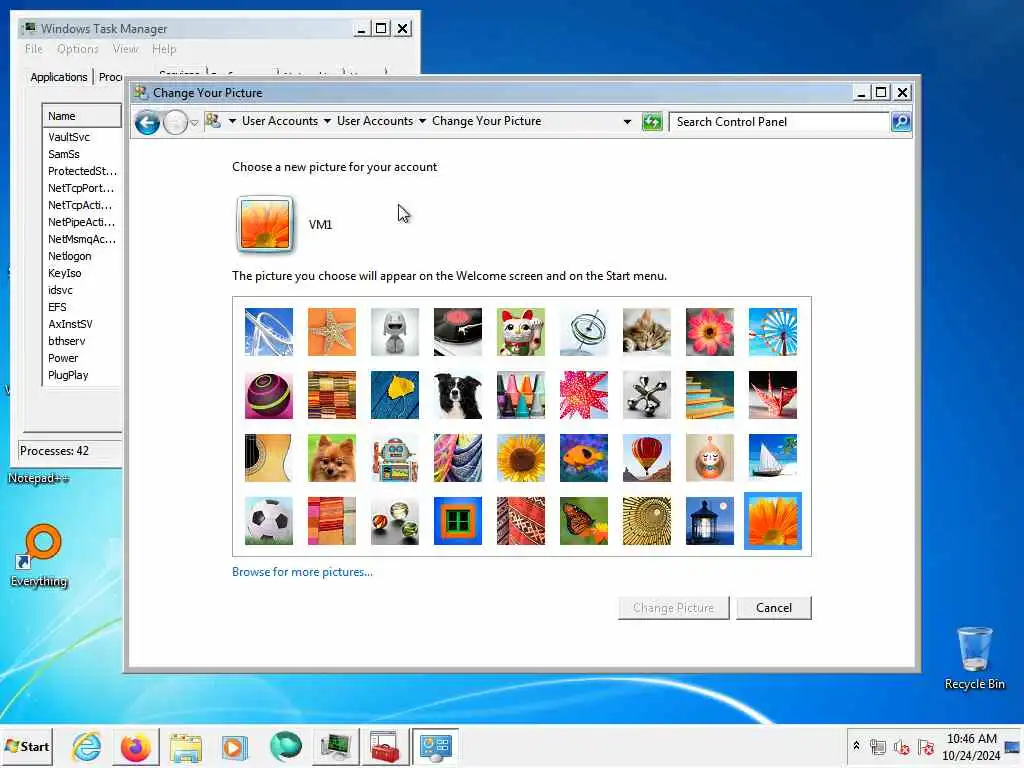
Task: Launch Internet Explorer from the taskbar
Action: 87,747
